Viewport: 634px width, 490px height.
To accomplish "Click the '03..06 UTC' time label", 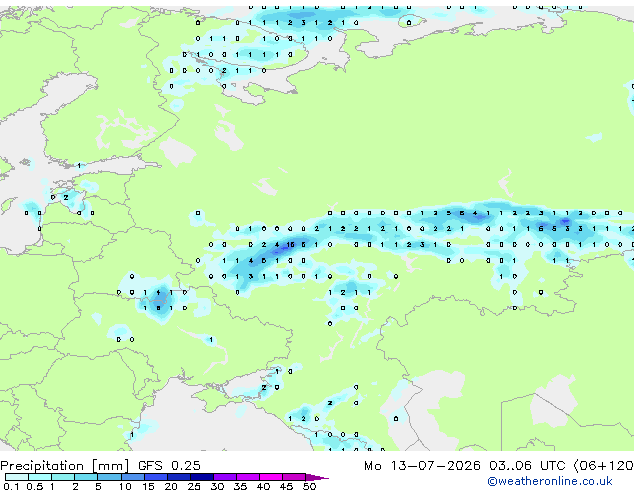I will (x=527, y=466).
